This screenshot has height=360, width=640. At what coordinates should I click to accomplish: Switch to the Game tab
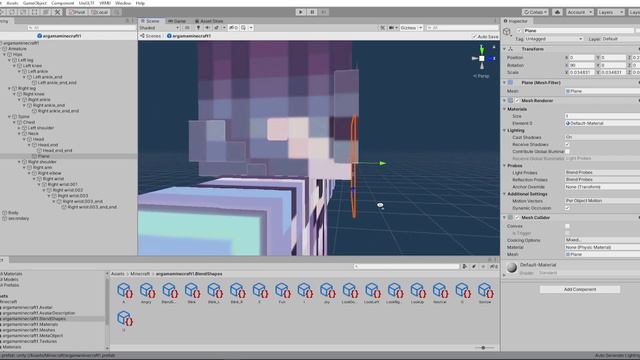pyautogui.click(x=177, y=21)
